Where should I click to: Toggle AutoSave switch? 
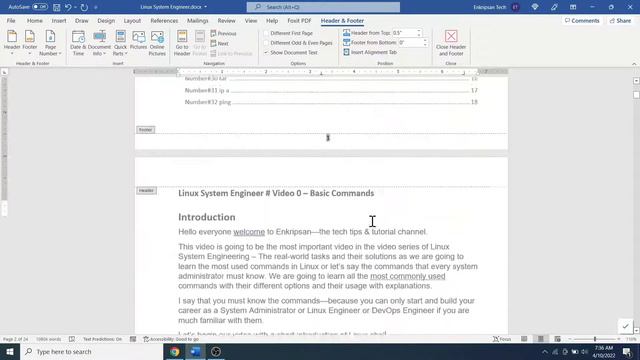(x=40, y=7)
